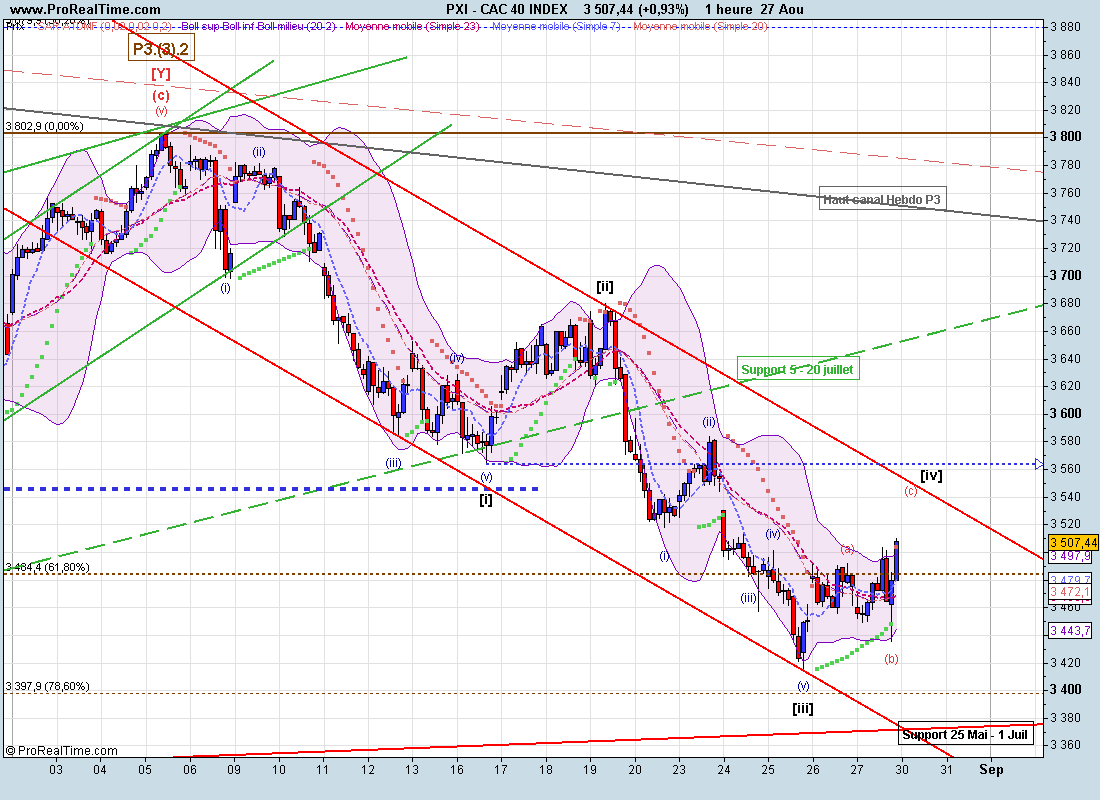Select the P3.(3).2 wave label box
Image resolution: width=1100 pixels, height=800 pixels.
160,48
